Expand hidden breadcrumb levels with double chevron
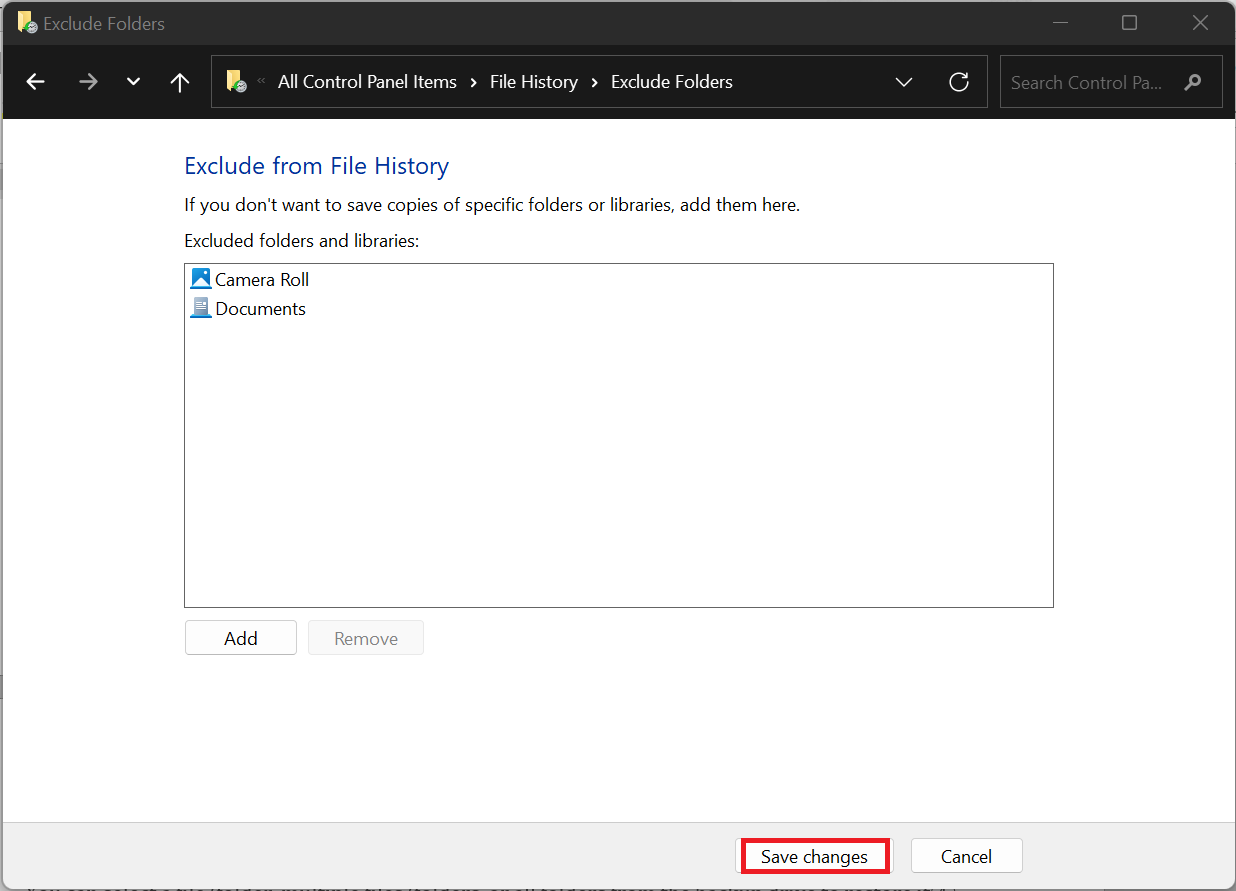 [x=262, y=81]
